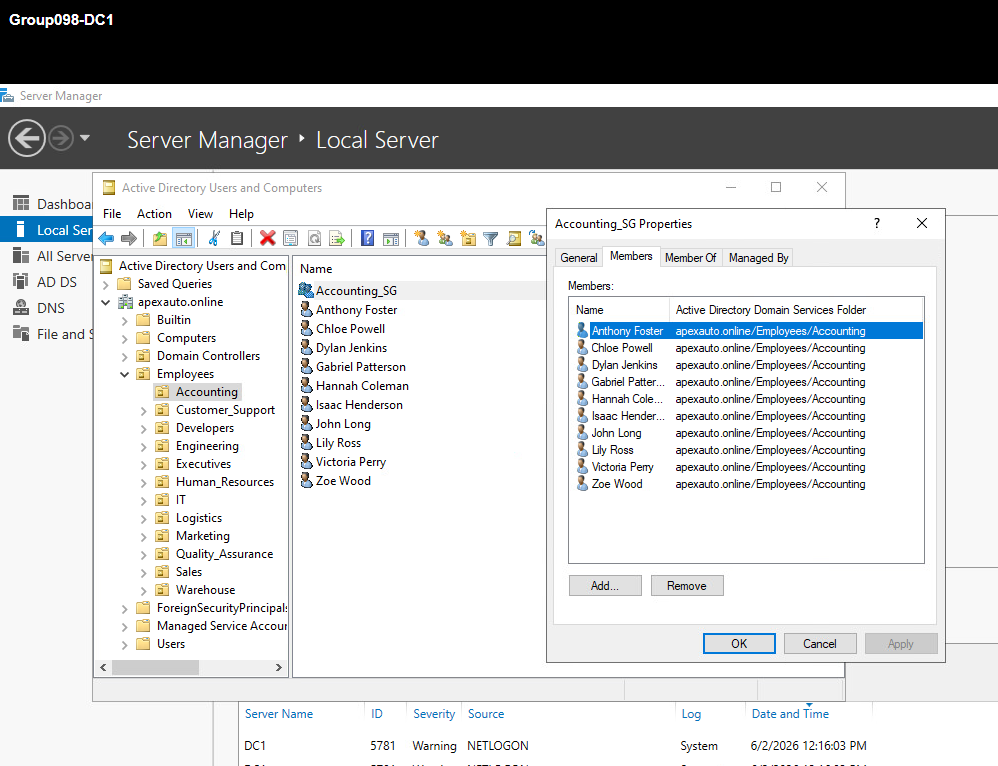This screenshot has height=766, width=998.
Task: Open Server Manager navigation history dropdown
Action: pyautogui.click(x=85, y=138)
